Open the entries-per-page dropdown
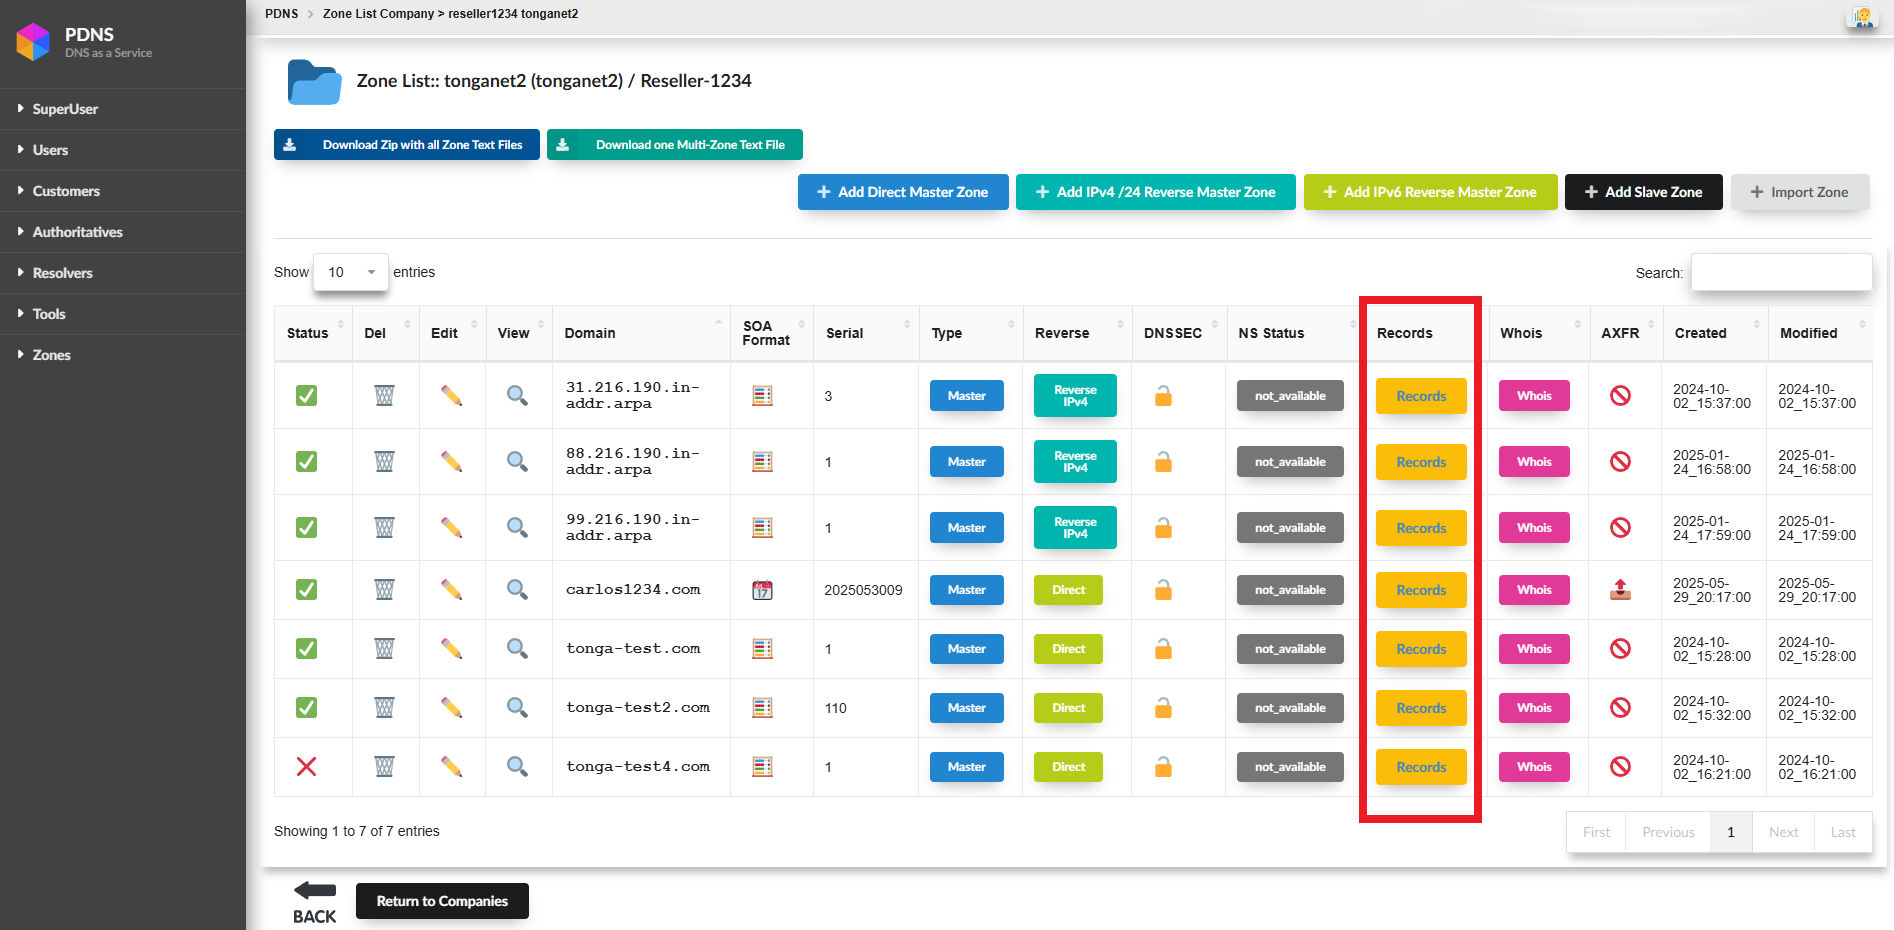The width and height of the screenshot is (1894, 930). pyautogui.click(x=351, y=272)
